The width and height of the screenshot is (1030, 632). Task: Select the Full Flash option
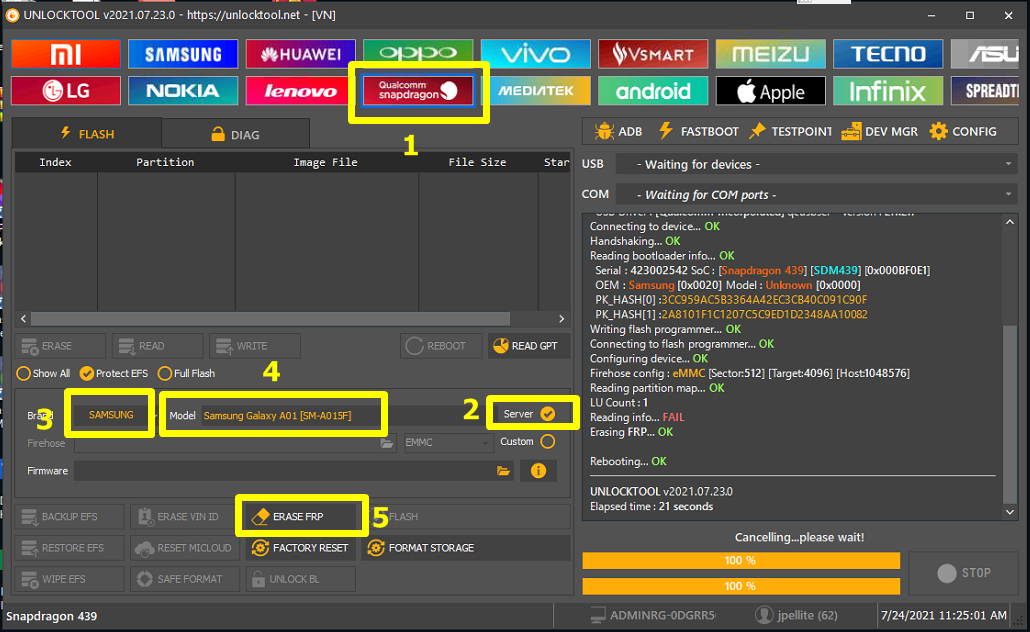(187, 373)
